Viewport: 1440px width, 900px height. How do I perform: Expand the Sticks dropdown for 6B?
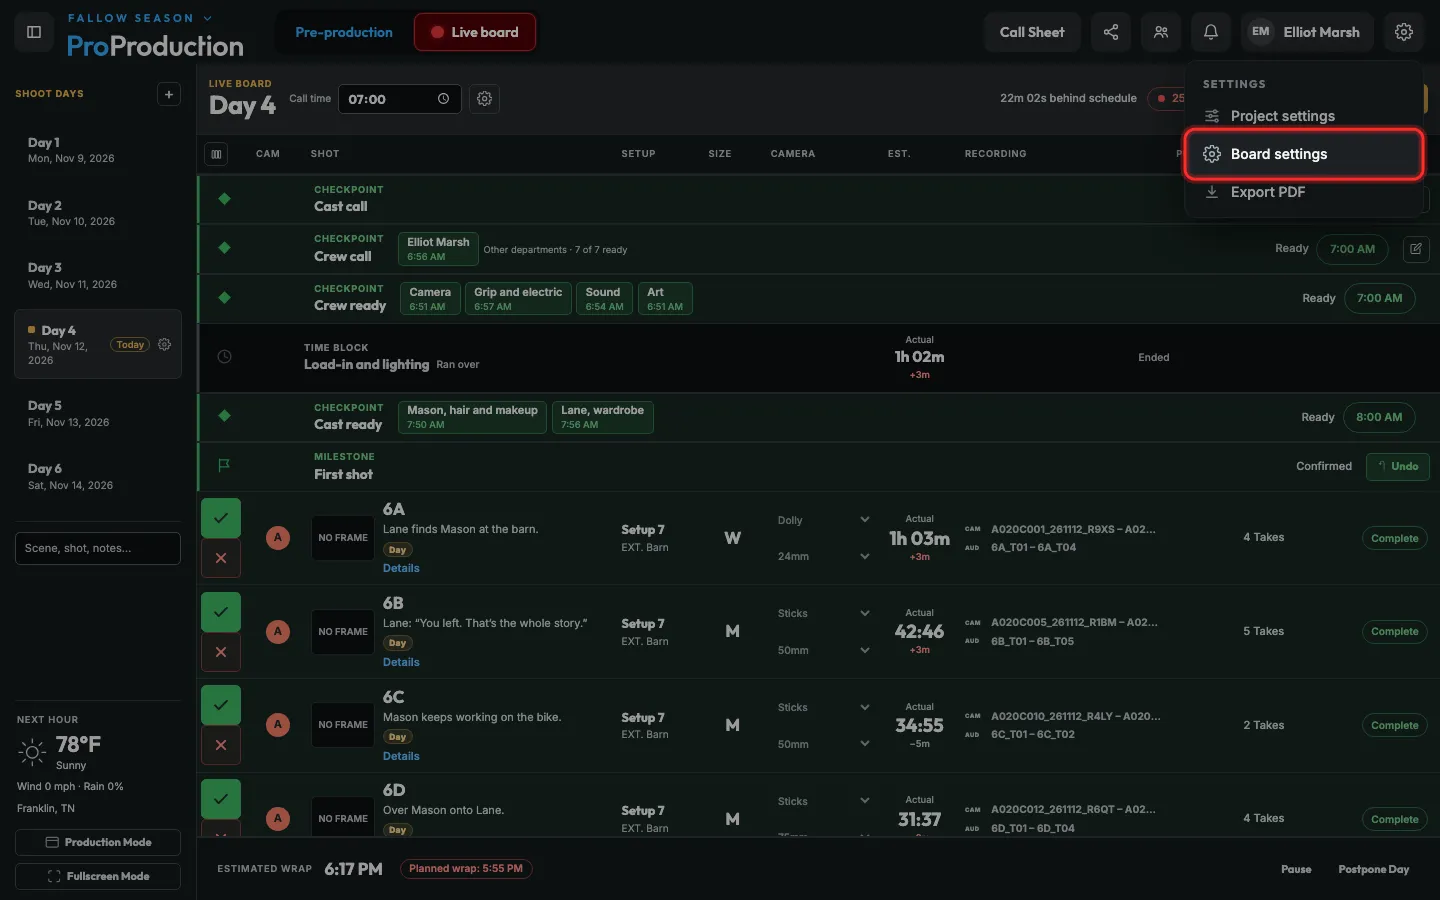824,613
